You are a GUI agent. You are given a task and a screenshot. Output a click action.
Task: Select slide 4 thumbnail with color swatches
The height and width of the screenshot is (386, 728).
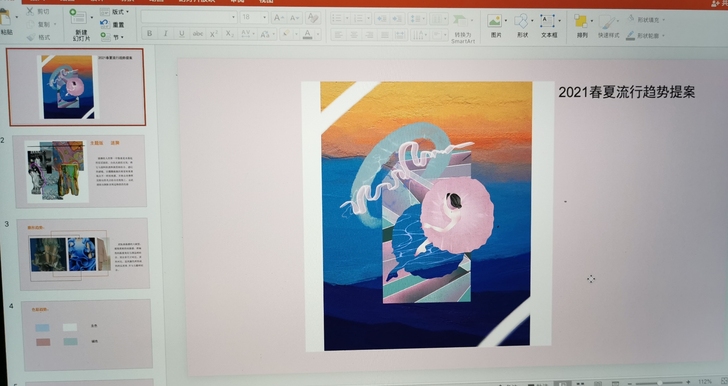pyautogui.click(x=87, y=335)
